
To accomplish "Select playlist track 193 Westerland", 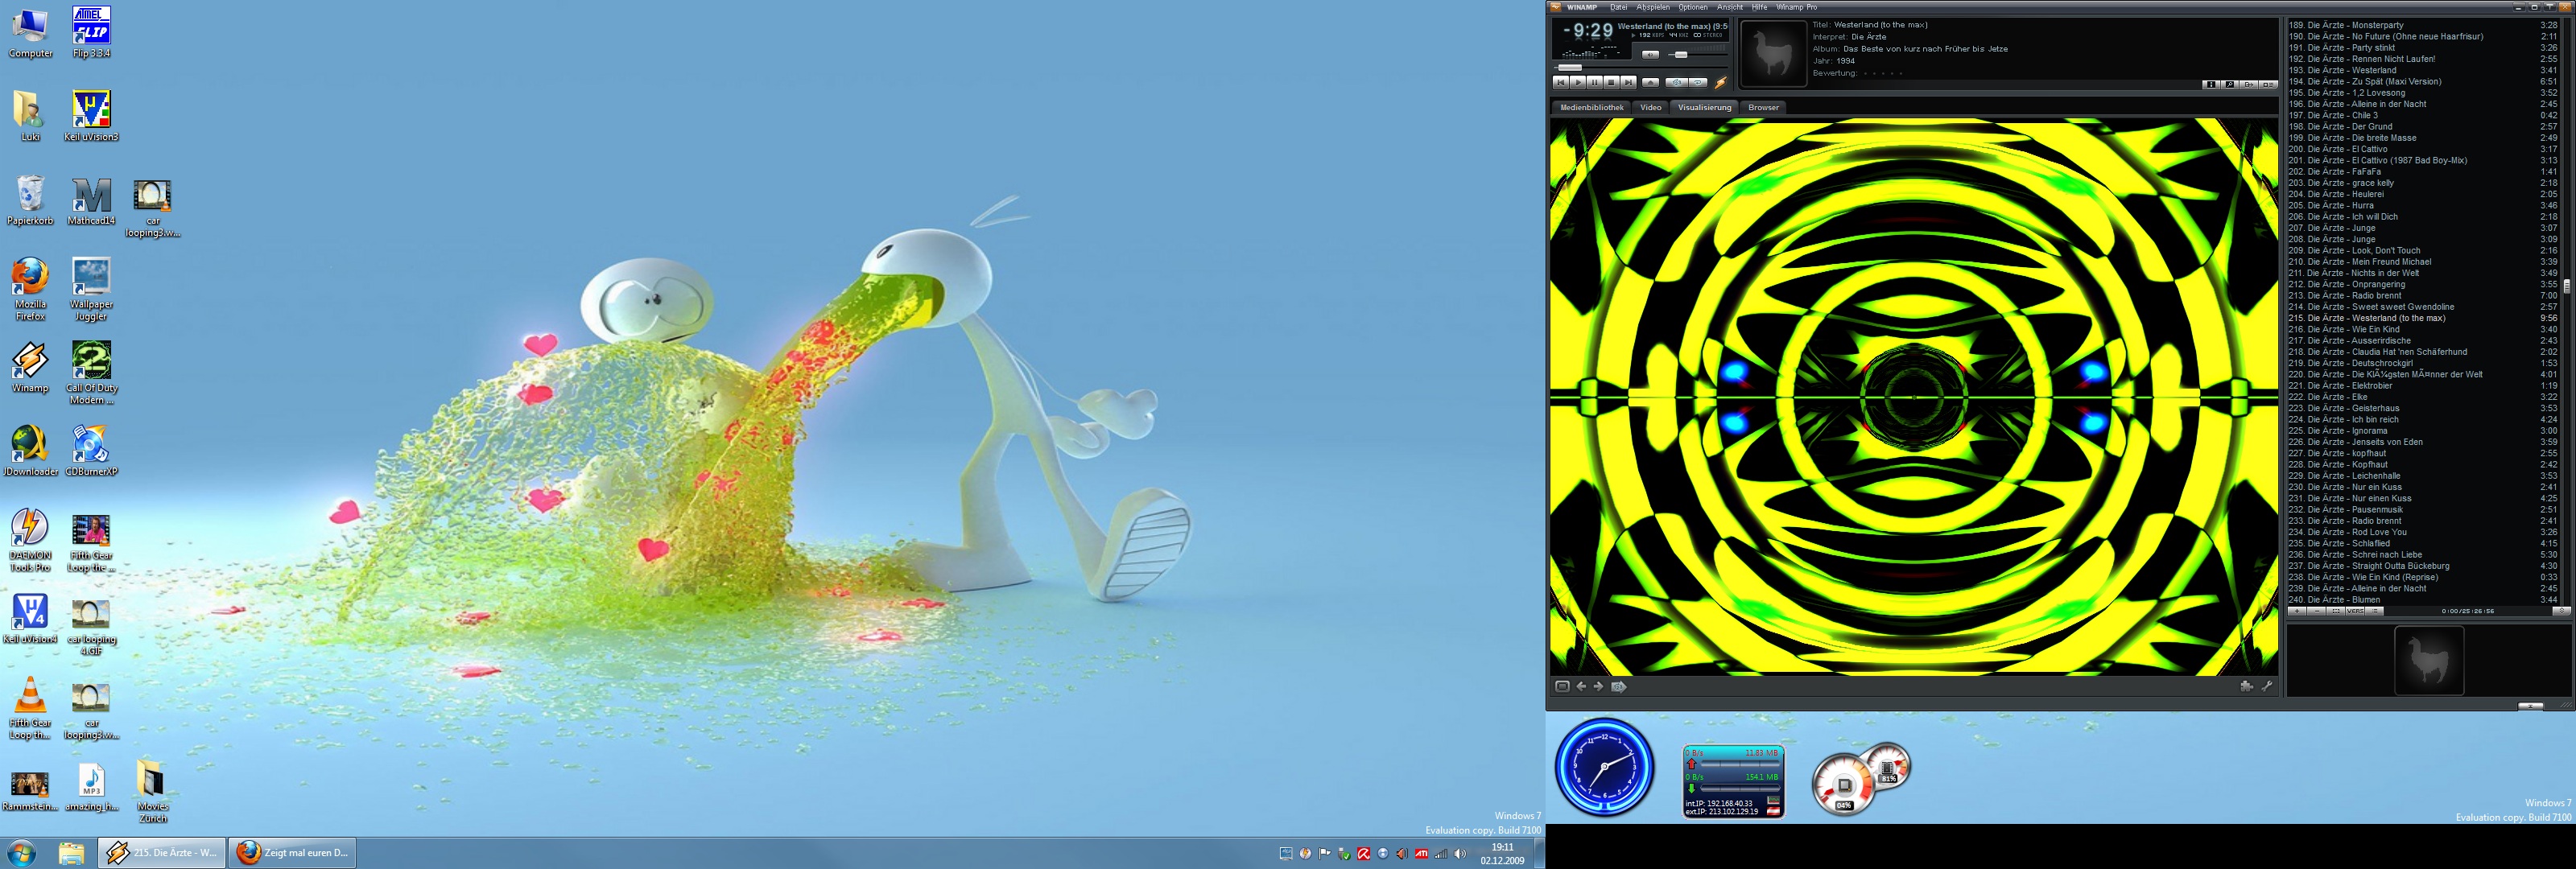I will coord(2423,70).
